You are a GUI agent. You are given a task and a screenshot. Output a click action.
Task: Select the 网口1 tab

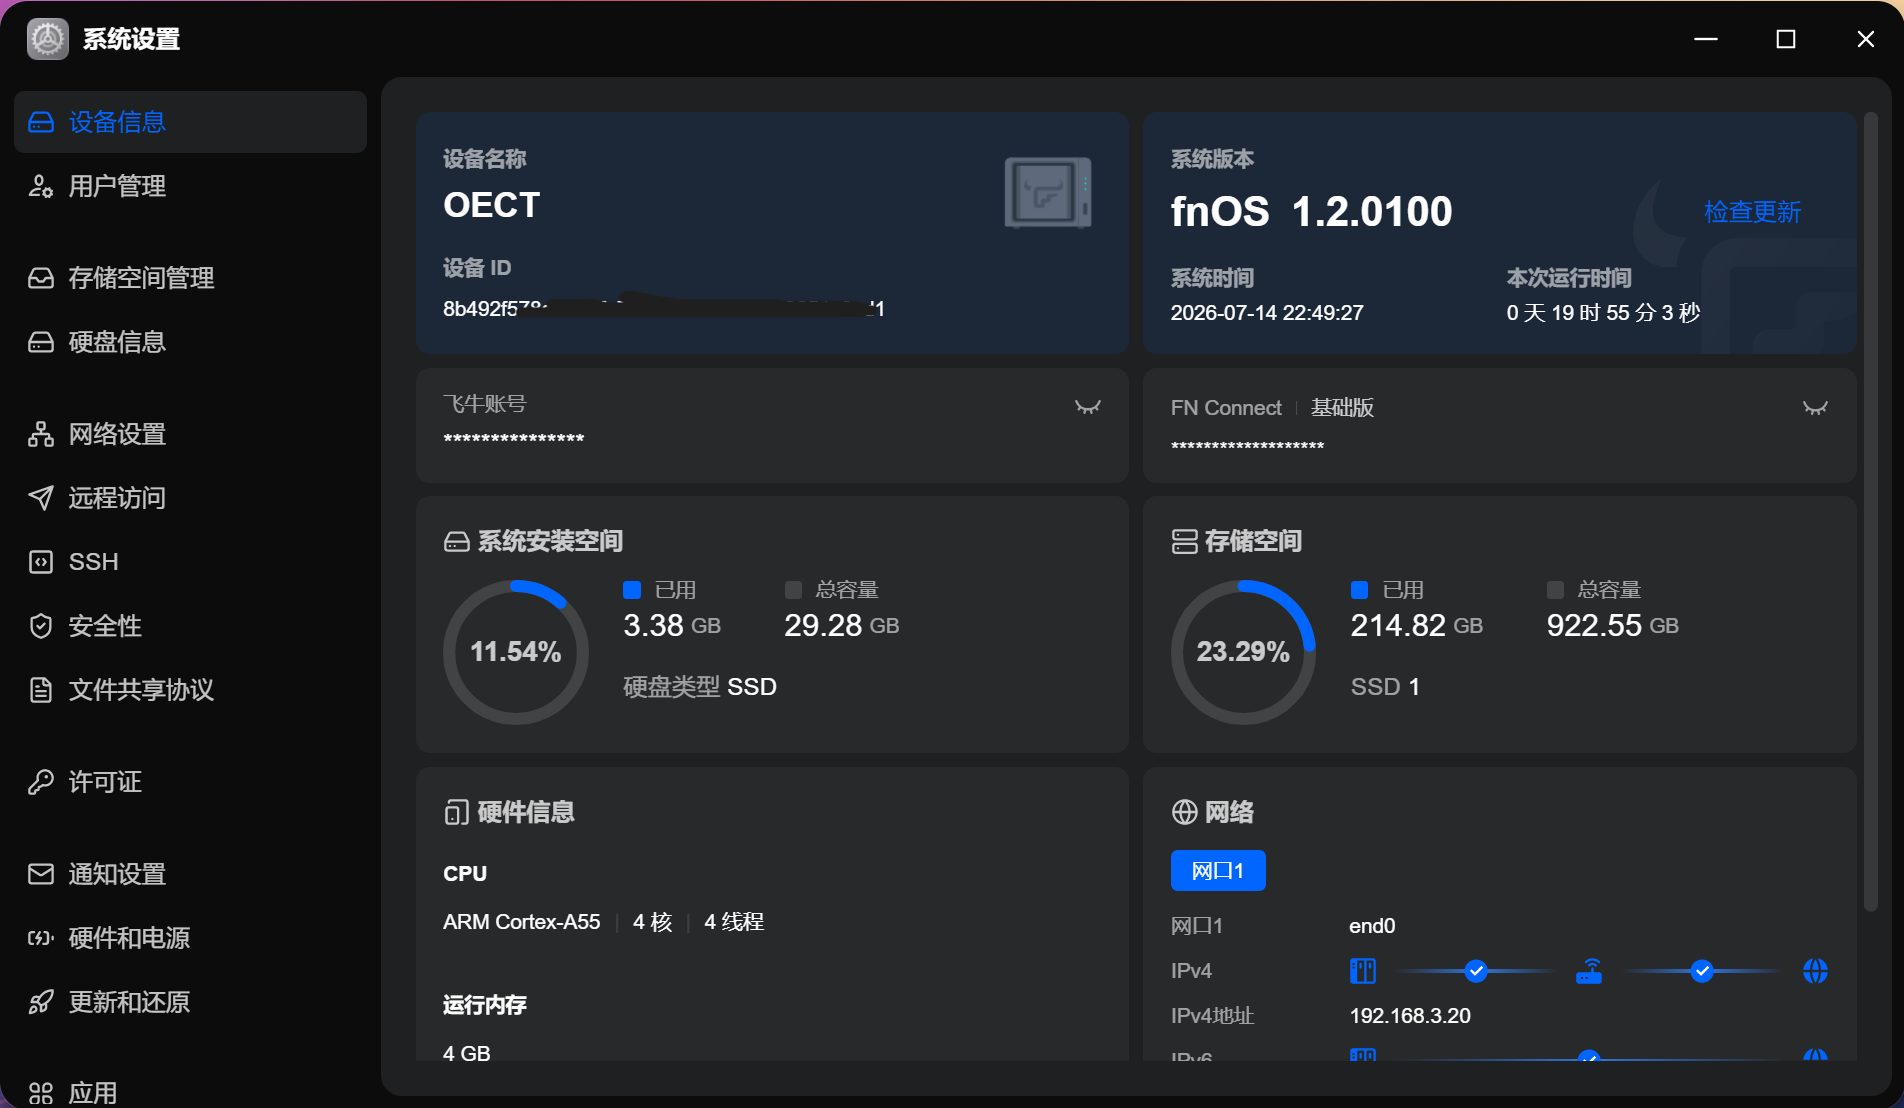pos(1218,871)
